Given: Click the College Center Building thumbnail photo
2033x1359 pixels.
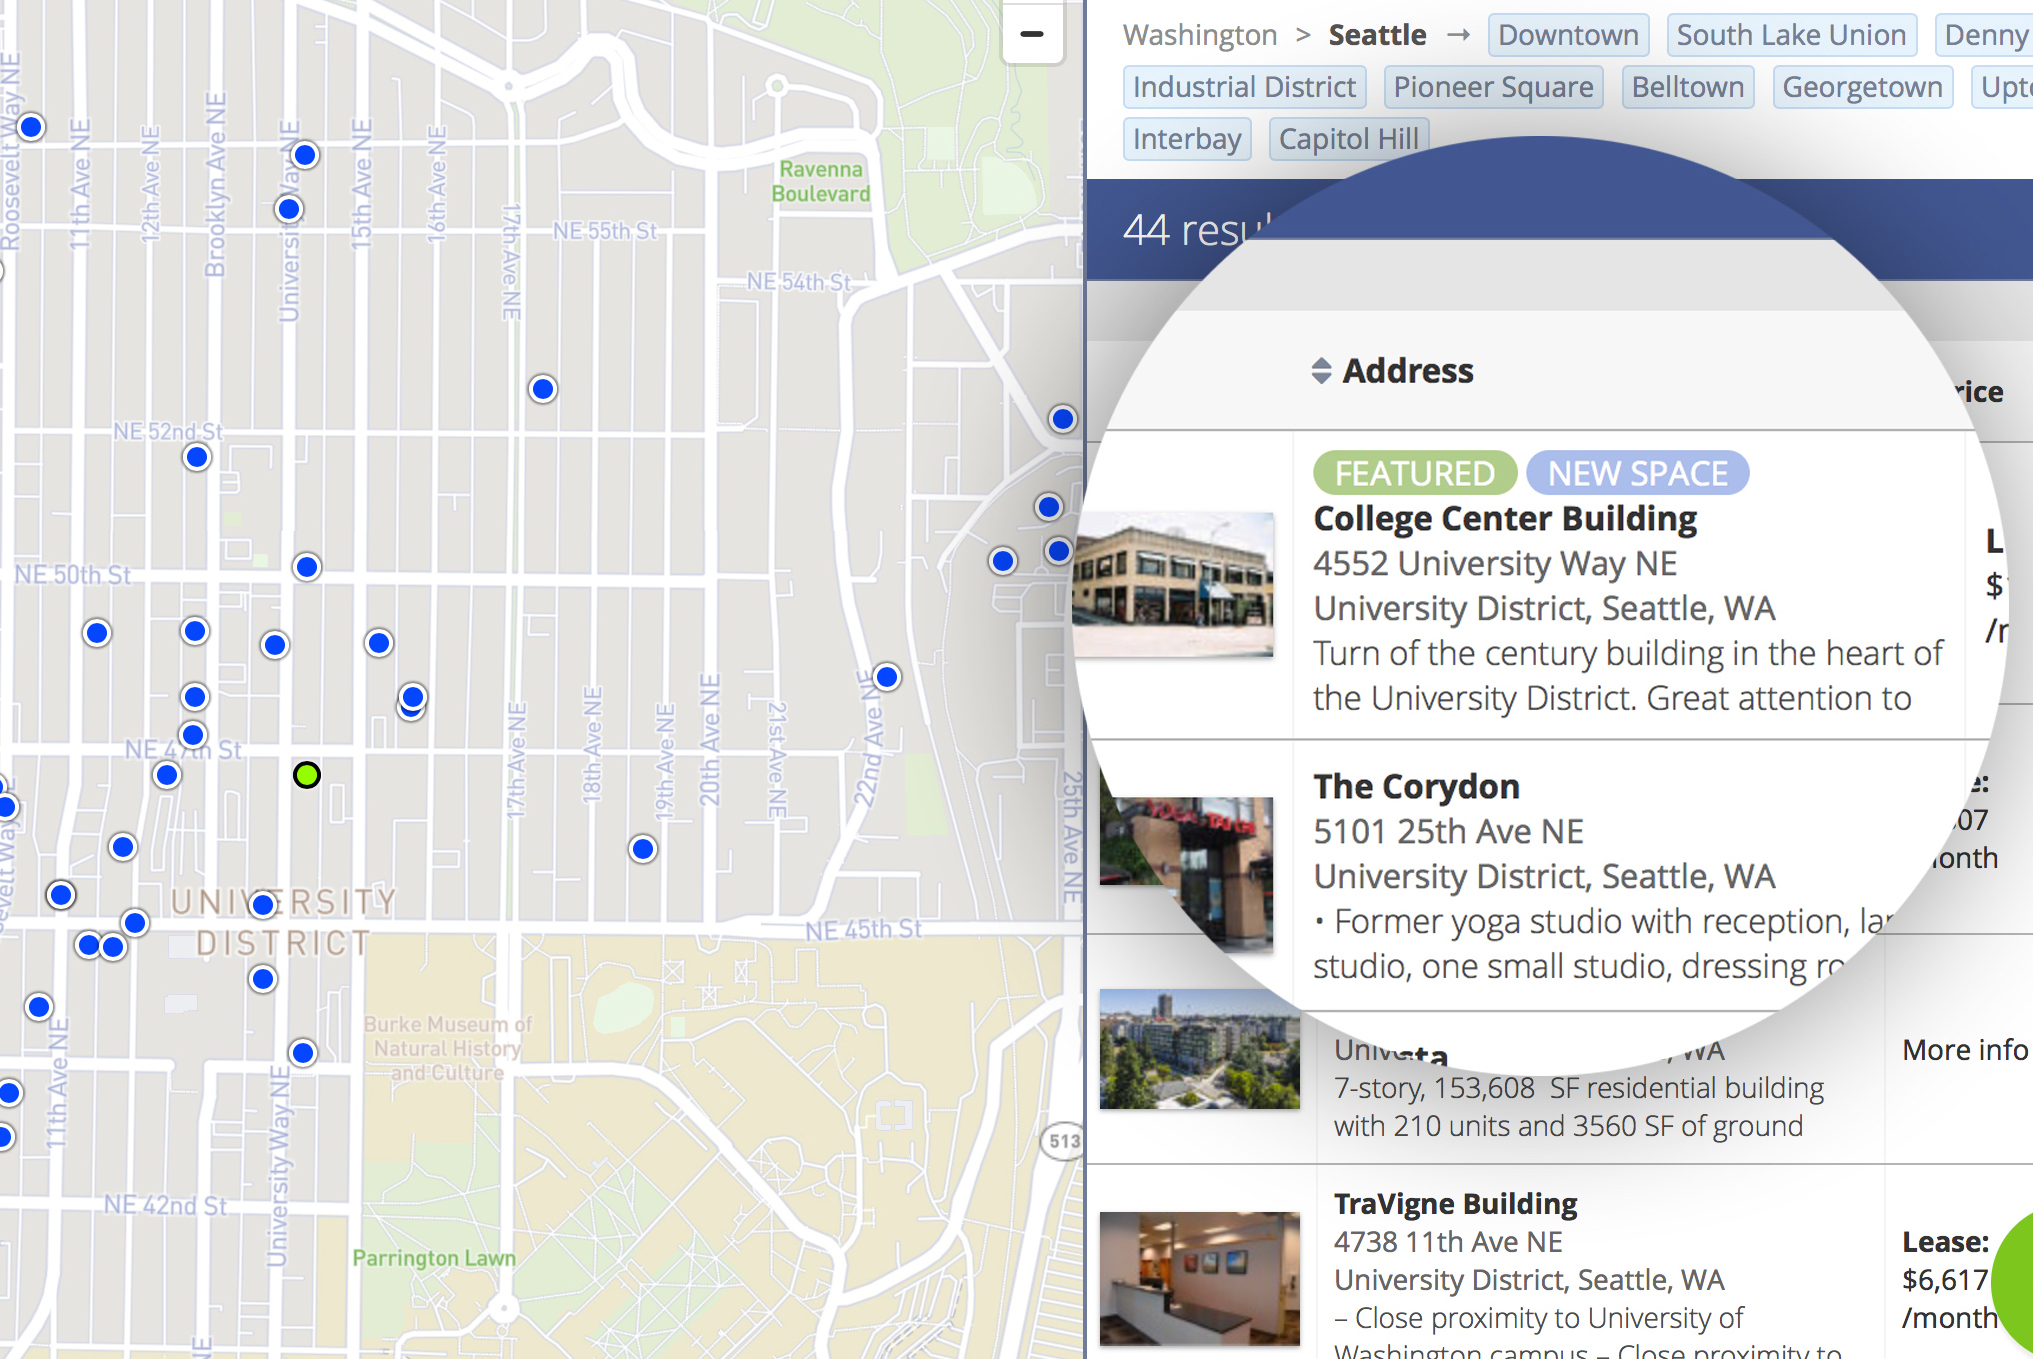Looking at the screenshot, I should [x=1173, y=584].
